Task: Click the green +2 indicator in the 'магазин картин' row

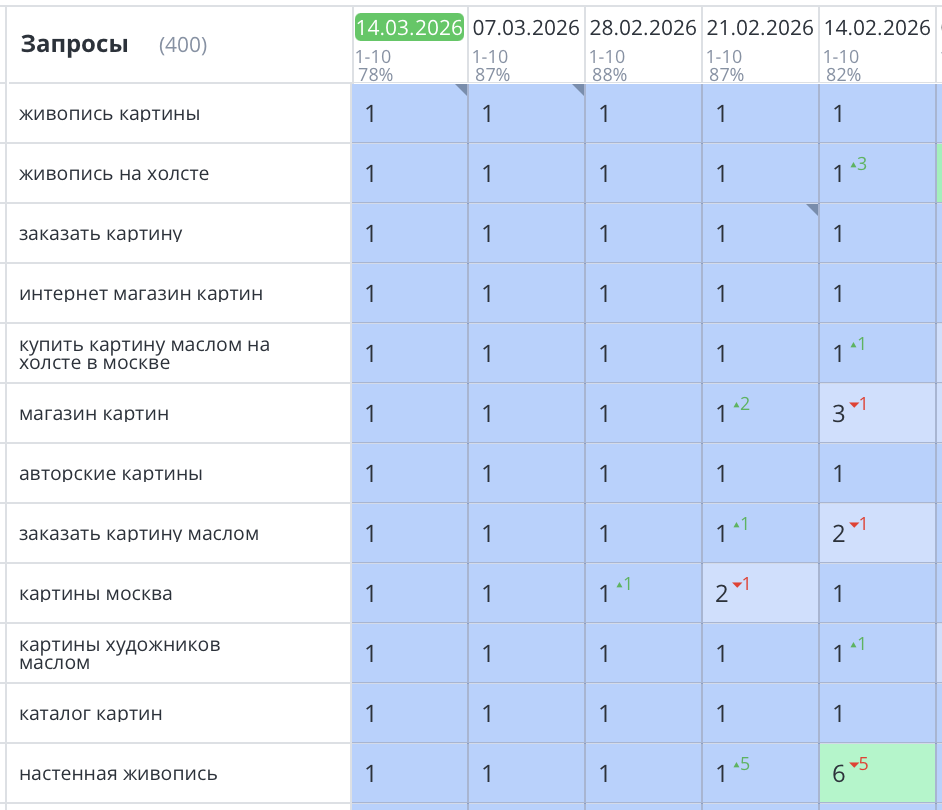Action: (x=741, y=404)
